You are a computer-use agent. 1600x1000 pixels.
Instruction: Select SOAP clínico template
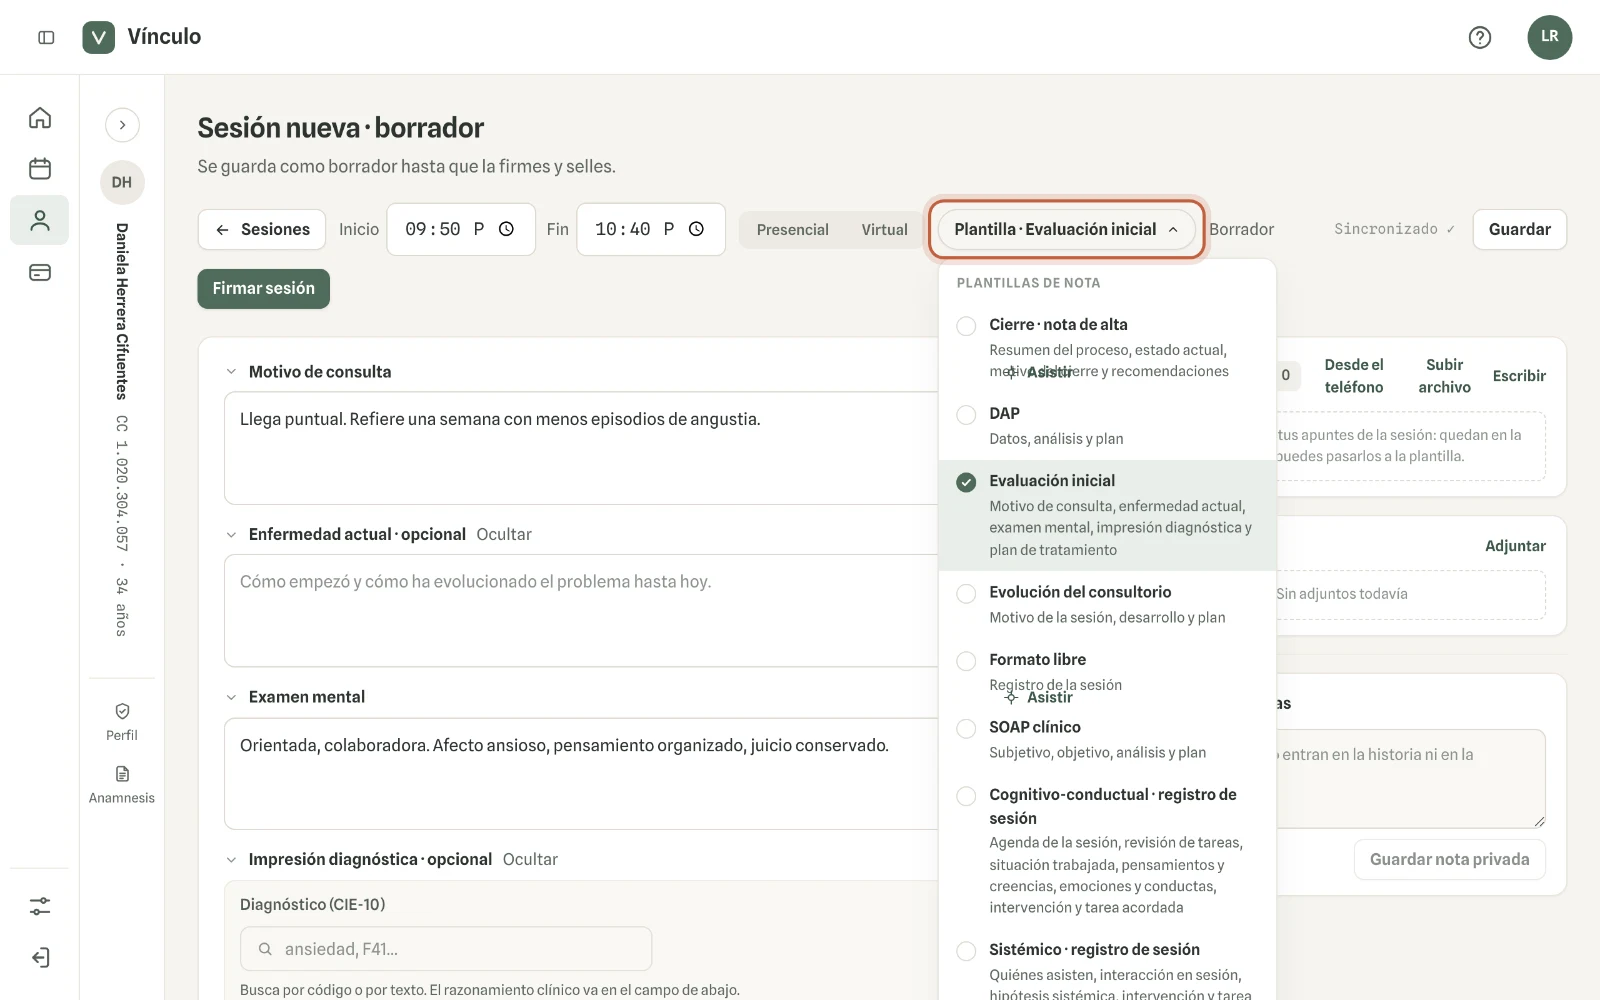(1107, 739)
